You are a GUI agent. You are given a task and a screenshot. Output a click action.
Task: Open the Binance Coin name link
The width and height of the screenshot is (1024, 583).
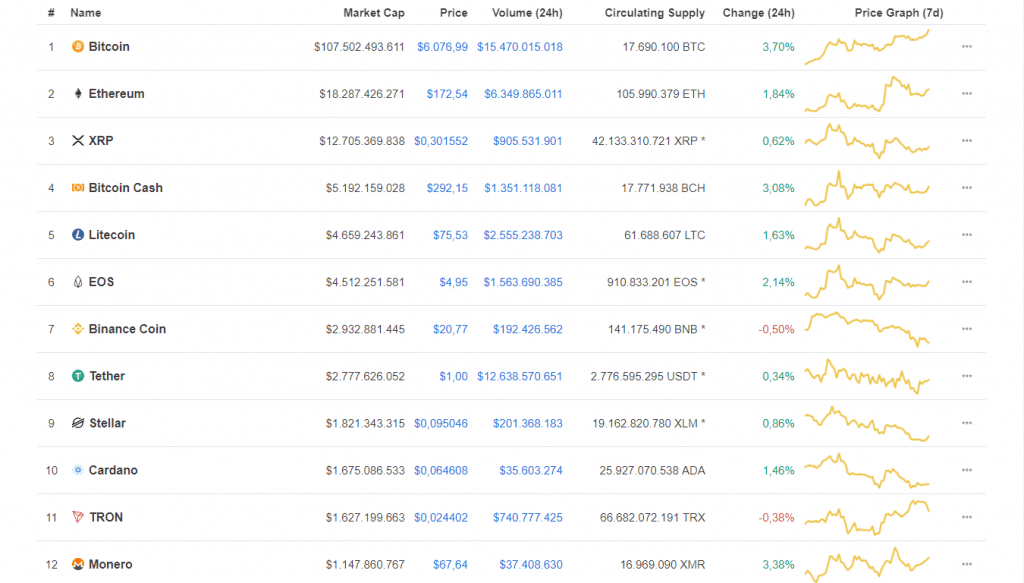(127, 328)
